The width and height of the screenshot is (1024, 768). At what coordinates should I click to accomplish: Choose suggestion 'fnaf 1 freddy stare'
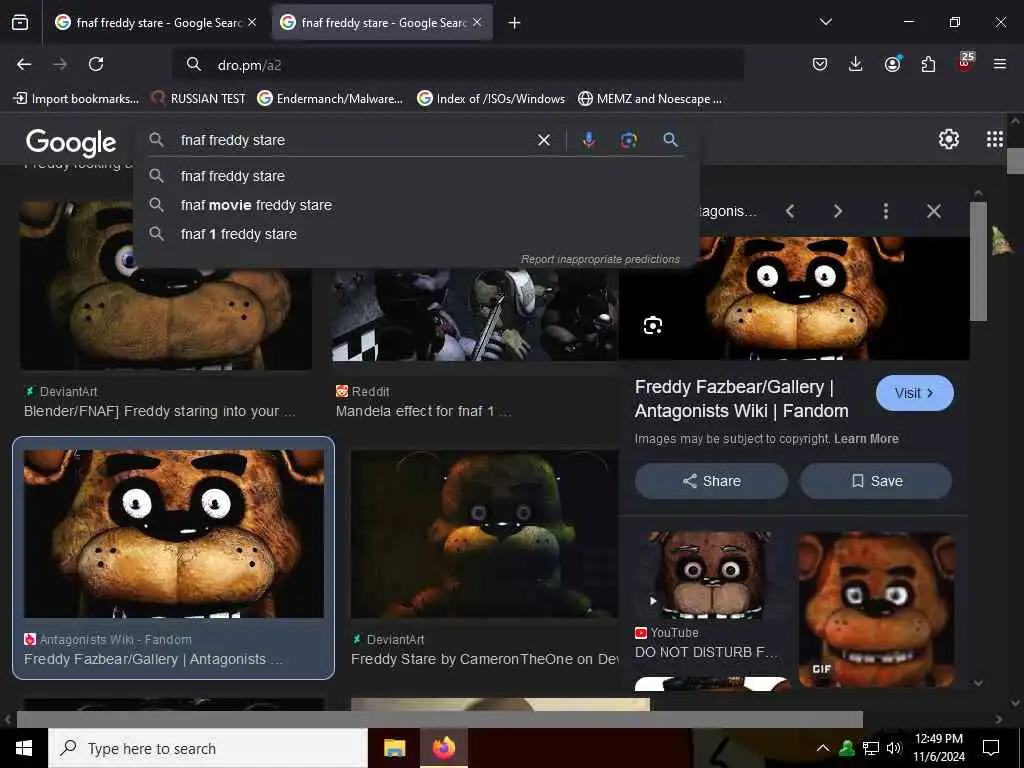(x=416, y=234)
